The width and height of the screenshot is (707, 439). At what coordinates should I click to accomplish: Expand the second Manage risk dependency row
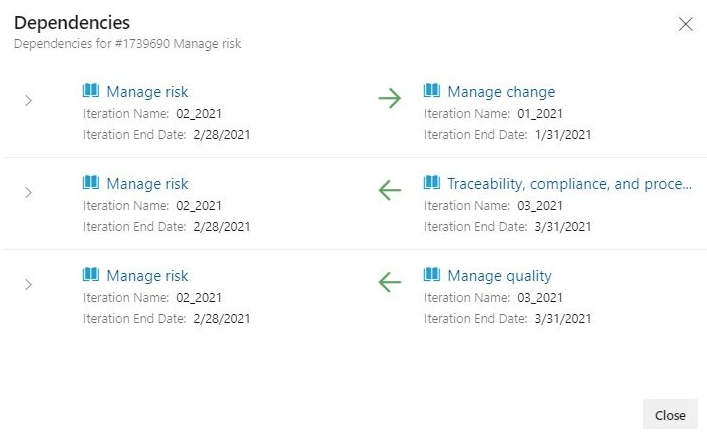[x=28, y=192]
